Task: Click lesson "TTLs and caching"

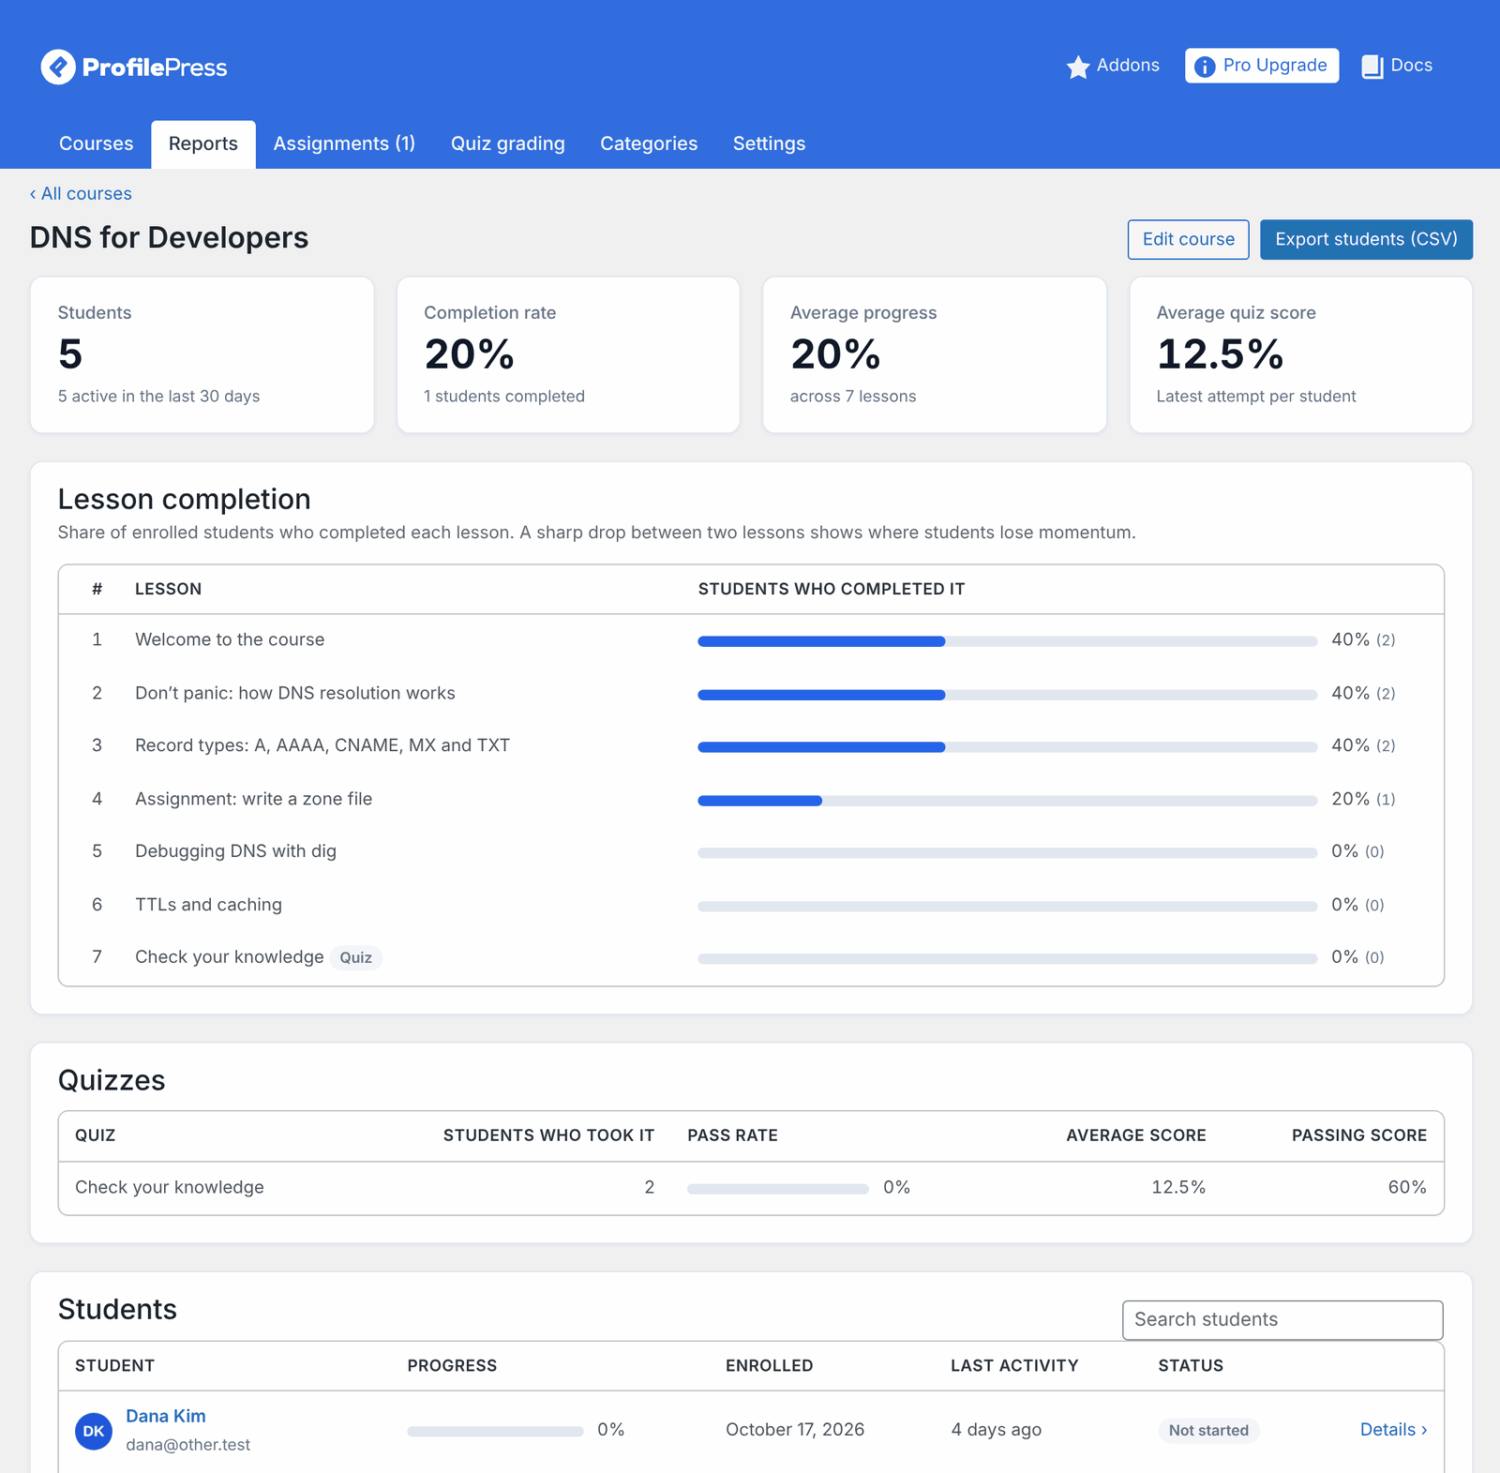Action: pyautogui.click(x=208, y=905)
